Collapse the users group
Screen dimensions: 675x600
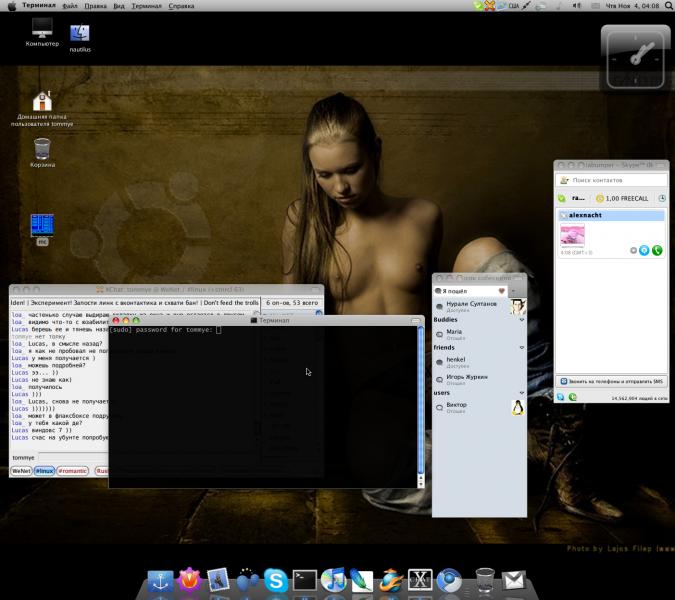[522, 393]
